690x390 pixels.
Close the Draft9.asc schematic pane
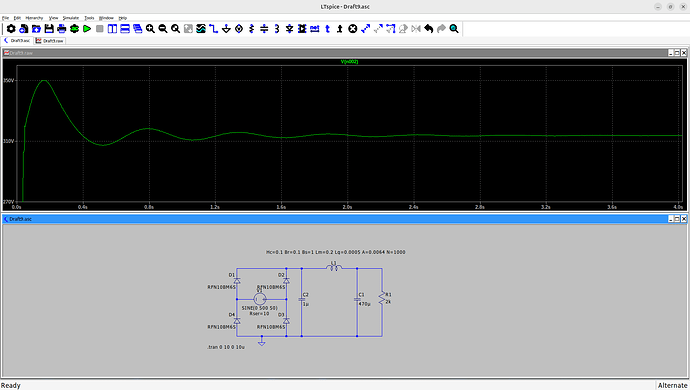(684, 219)
